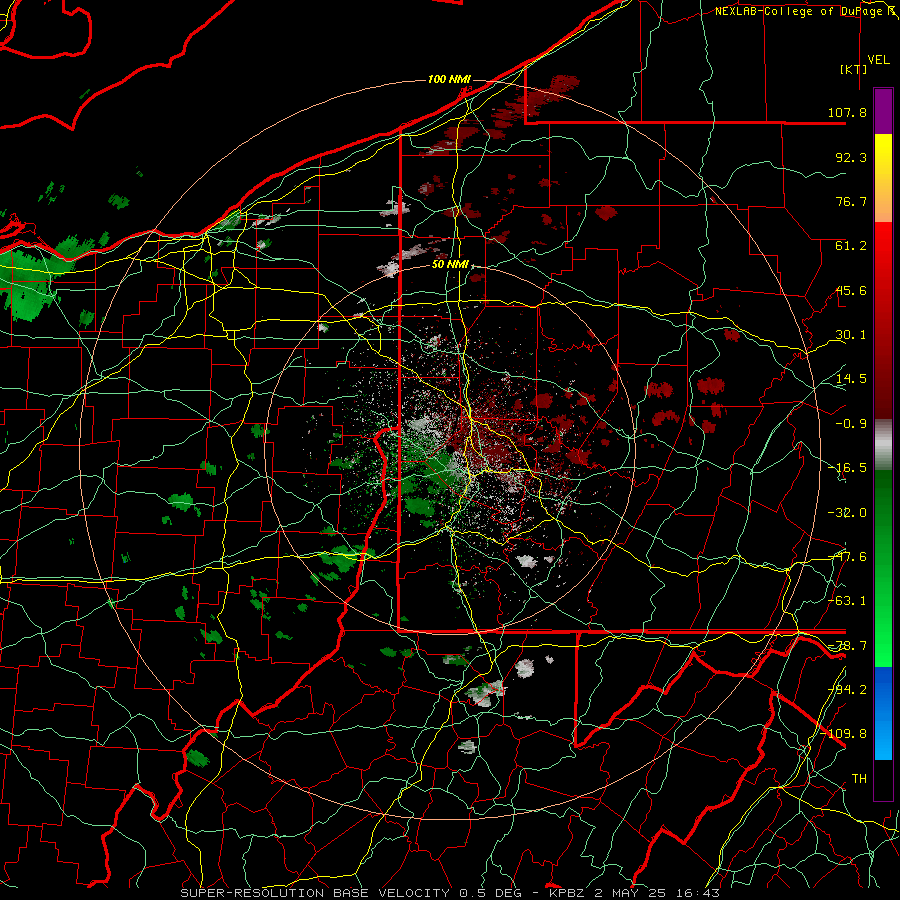Click the "[KT]" units label
Viewport: 900px width, 900px height.
pyautogui.click(x=853, y=69)
